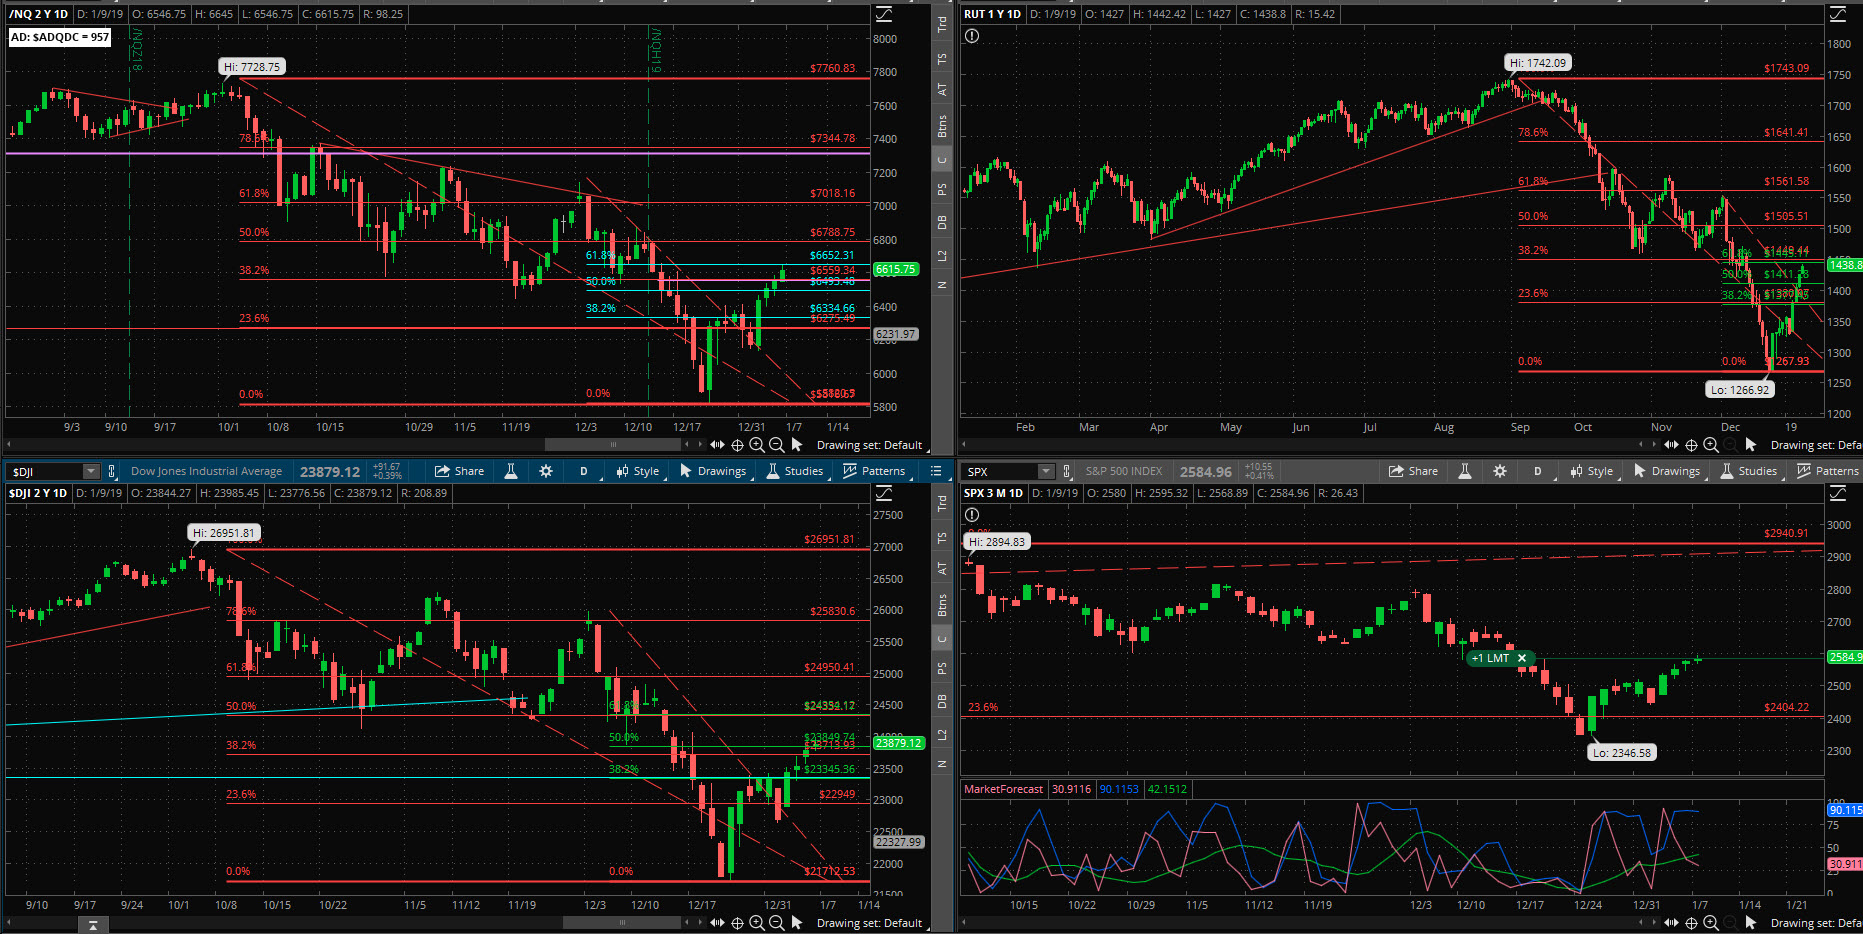
Task: Click info alert icon on RUT chart
Action: (x=972, y=36)
